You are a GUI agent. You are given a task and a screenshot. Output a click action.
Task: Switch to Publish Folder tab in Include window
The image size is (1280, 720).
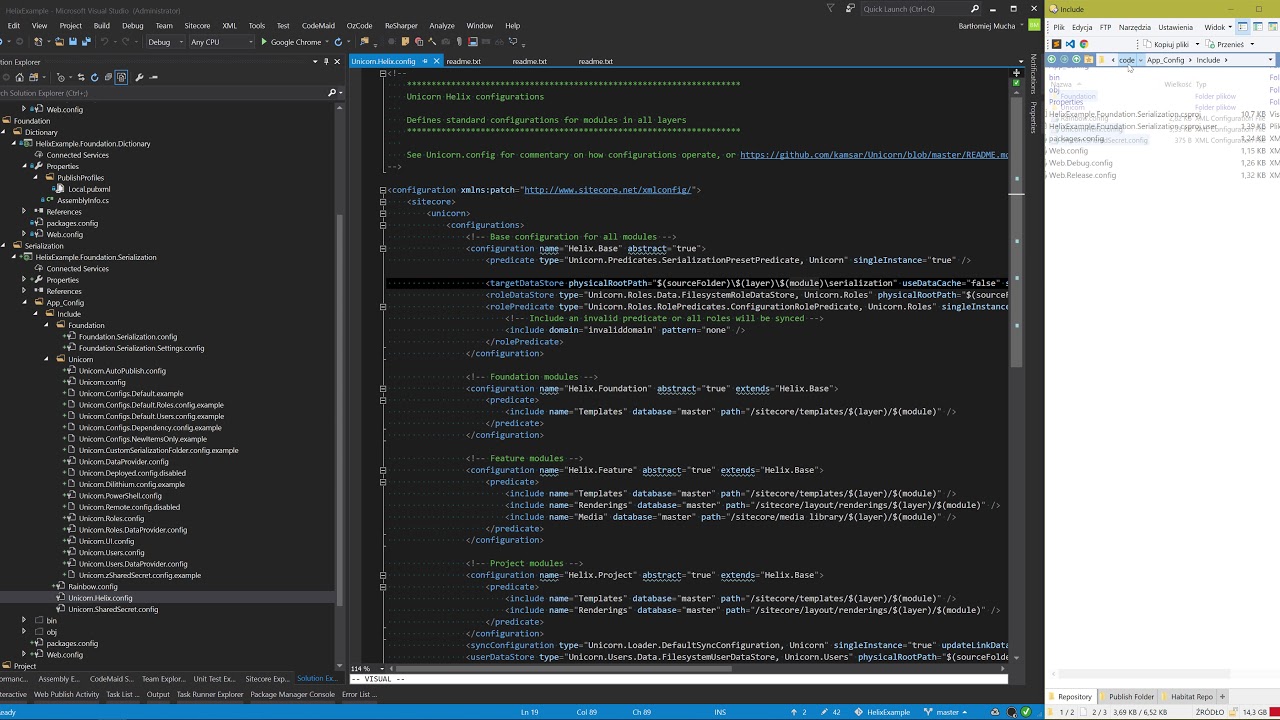1131,696
